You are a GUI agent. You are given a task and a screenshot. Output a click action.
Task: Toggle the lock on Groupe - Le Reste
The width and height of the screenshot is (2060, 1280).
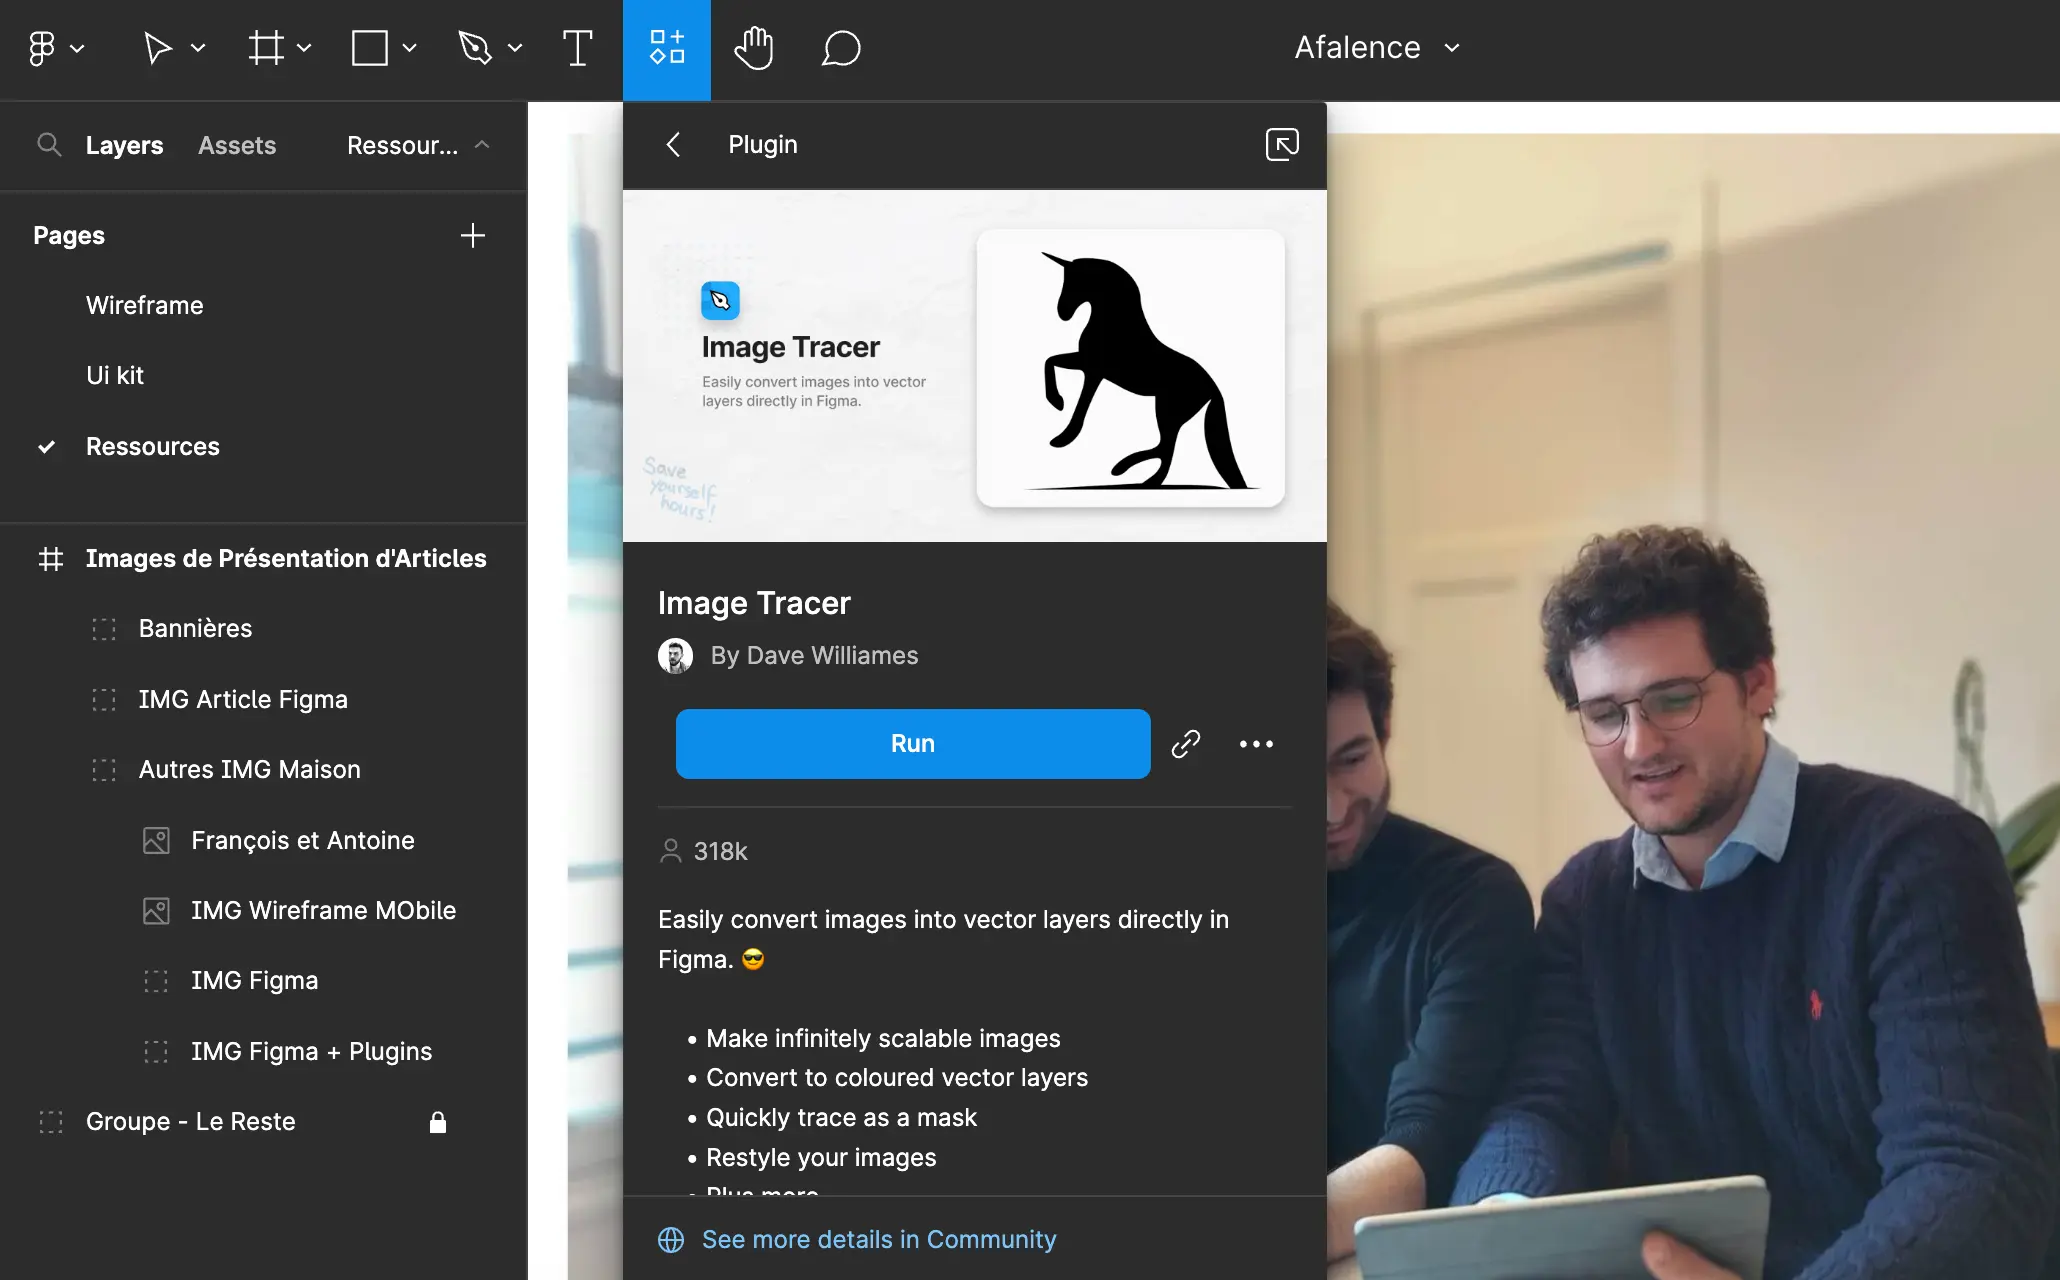pos(438,1122)
